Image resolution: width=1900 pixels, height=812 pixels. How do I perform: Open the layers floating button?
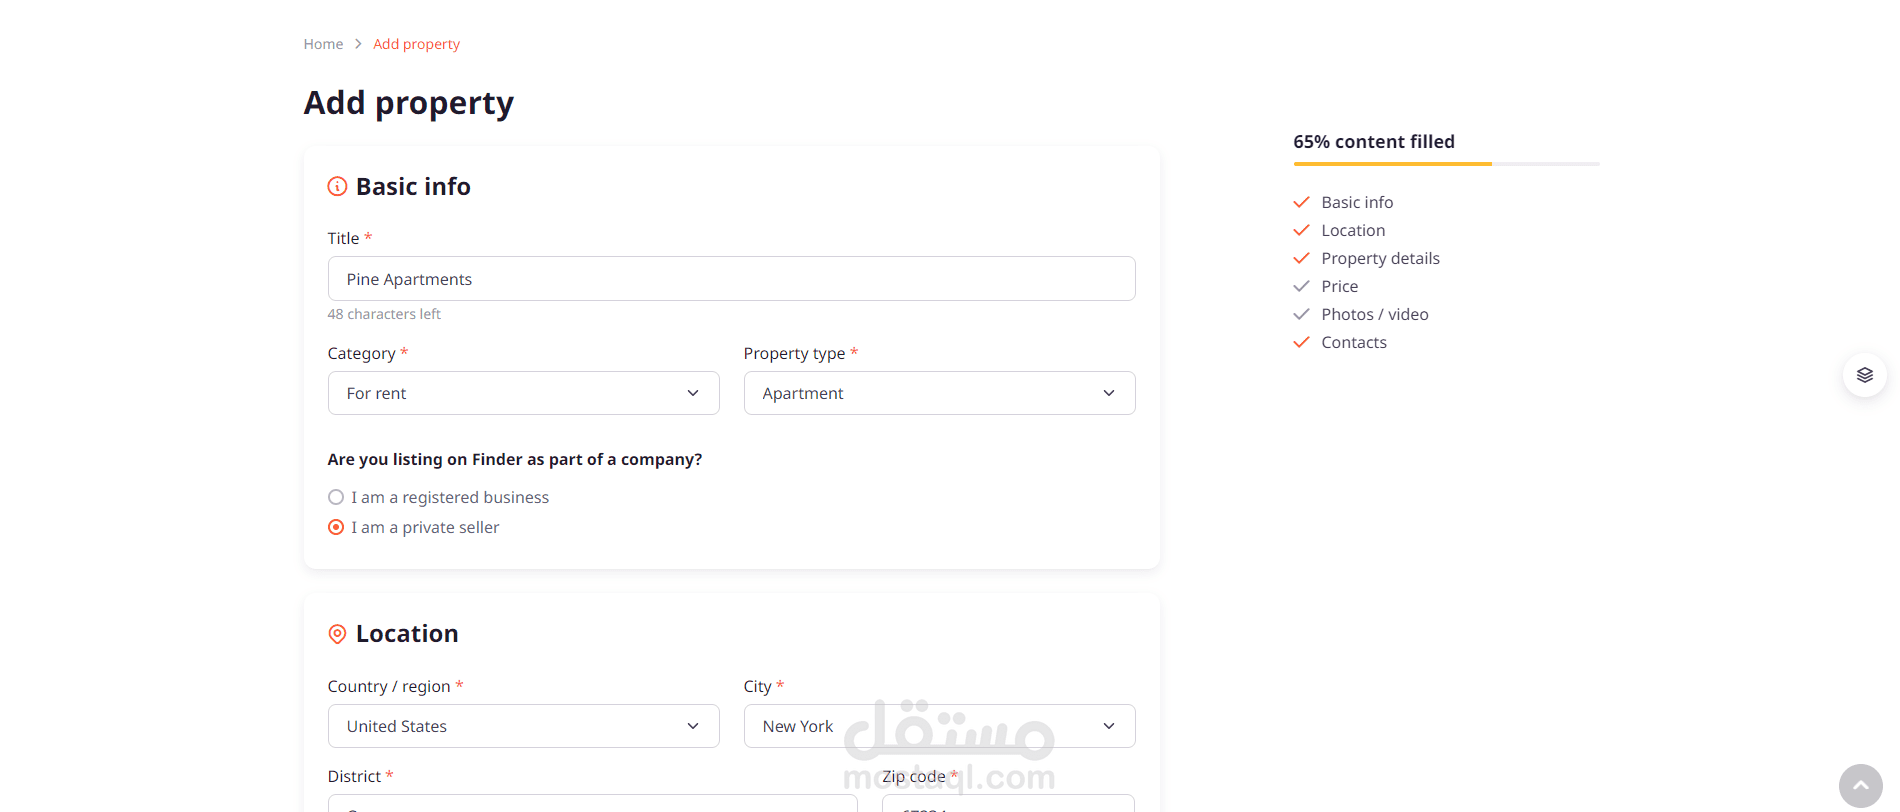click(1864, 375)
